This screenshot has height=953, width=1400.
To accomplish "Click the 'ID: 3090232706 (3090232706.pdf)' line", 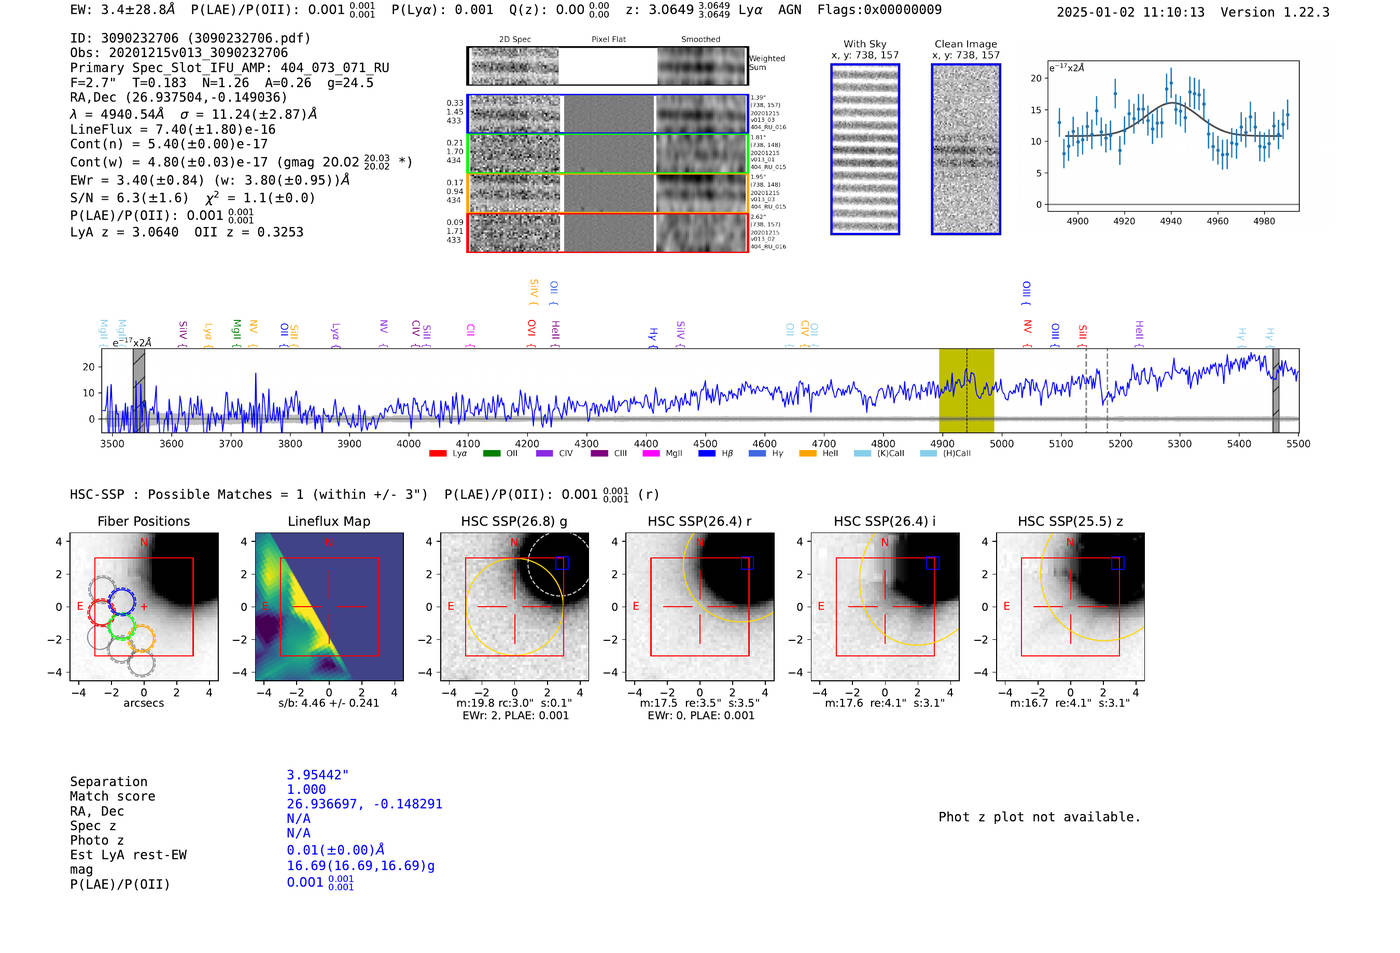I will click(190, 38).
